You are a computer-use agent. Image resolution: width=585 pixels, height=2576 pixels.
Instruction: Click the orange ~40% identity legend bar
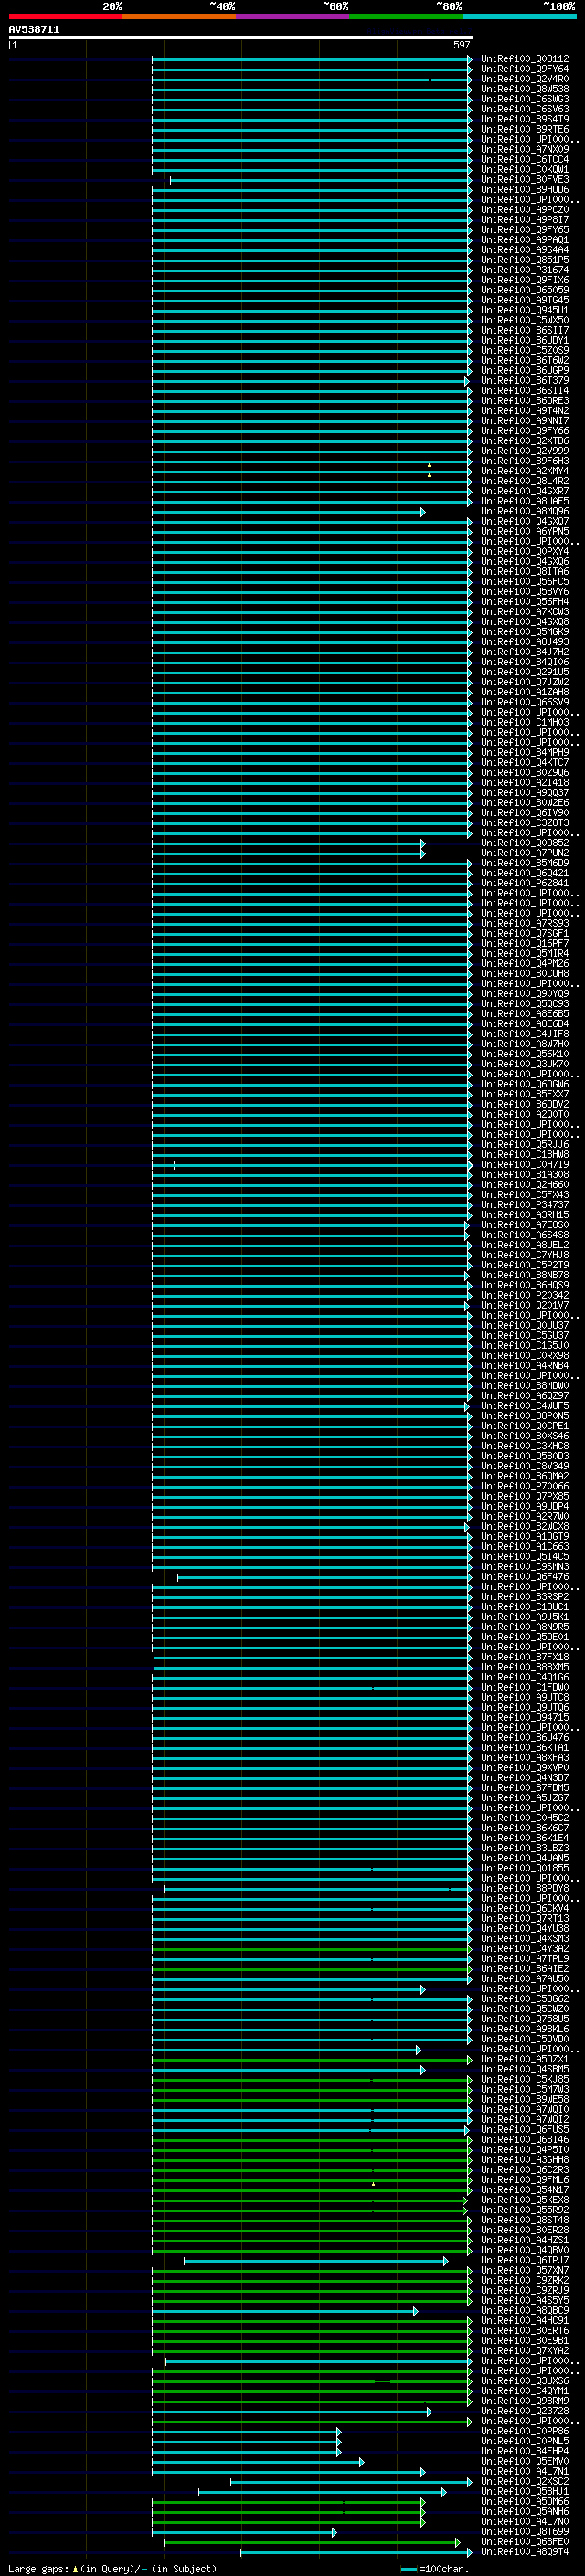[x=179, y=16]
